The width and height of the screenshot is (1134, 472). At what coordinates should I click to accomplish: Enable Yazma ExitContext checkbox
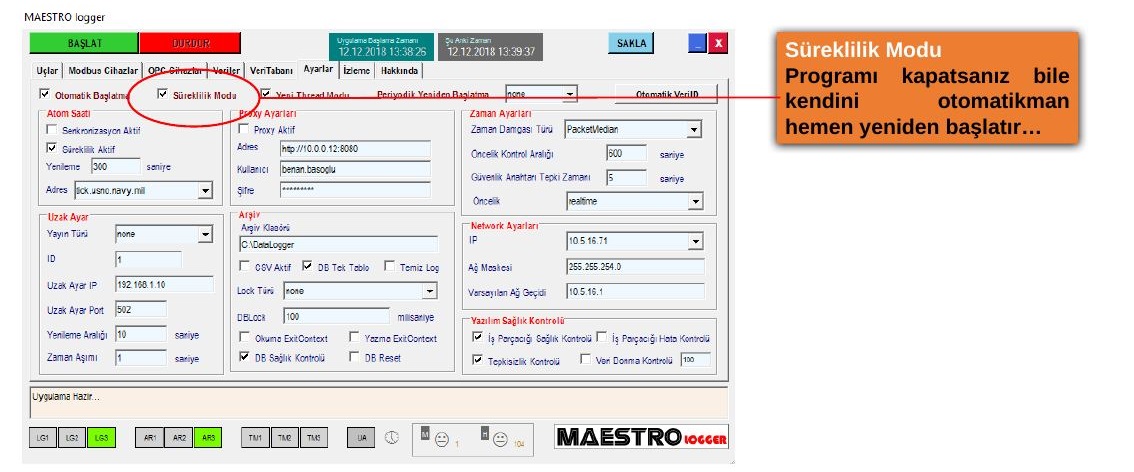(x=354, y=338)
